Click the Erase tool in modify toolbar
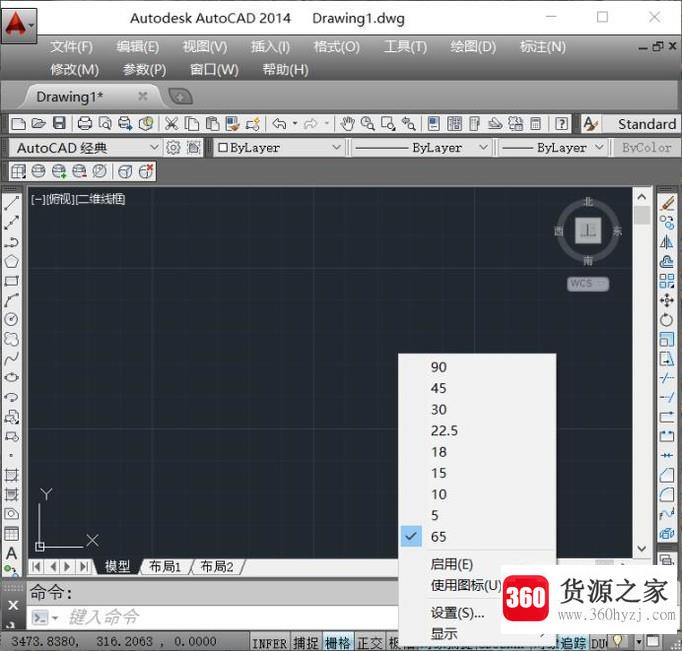Screen dimensions: 682x651 pyautogui.click(x=667, y=203)
